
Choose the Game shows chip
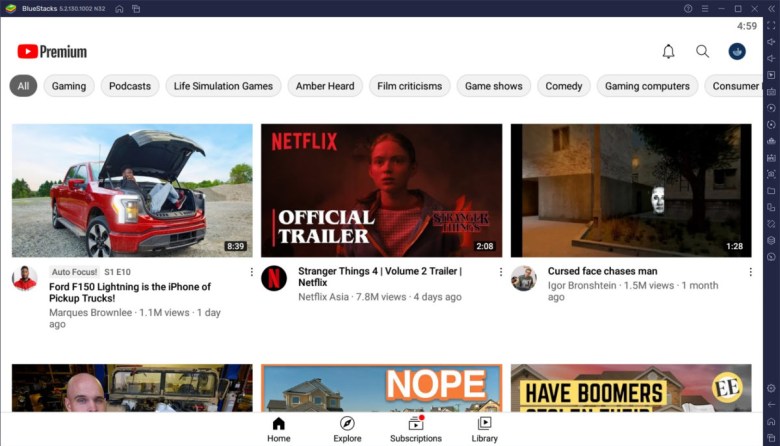tap(493, 86)
